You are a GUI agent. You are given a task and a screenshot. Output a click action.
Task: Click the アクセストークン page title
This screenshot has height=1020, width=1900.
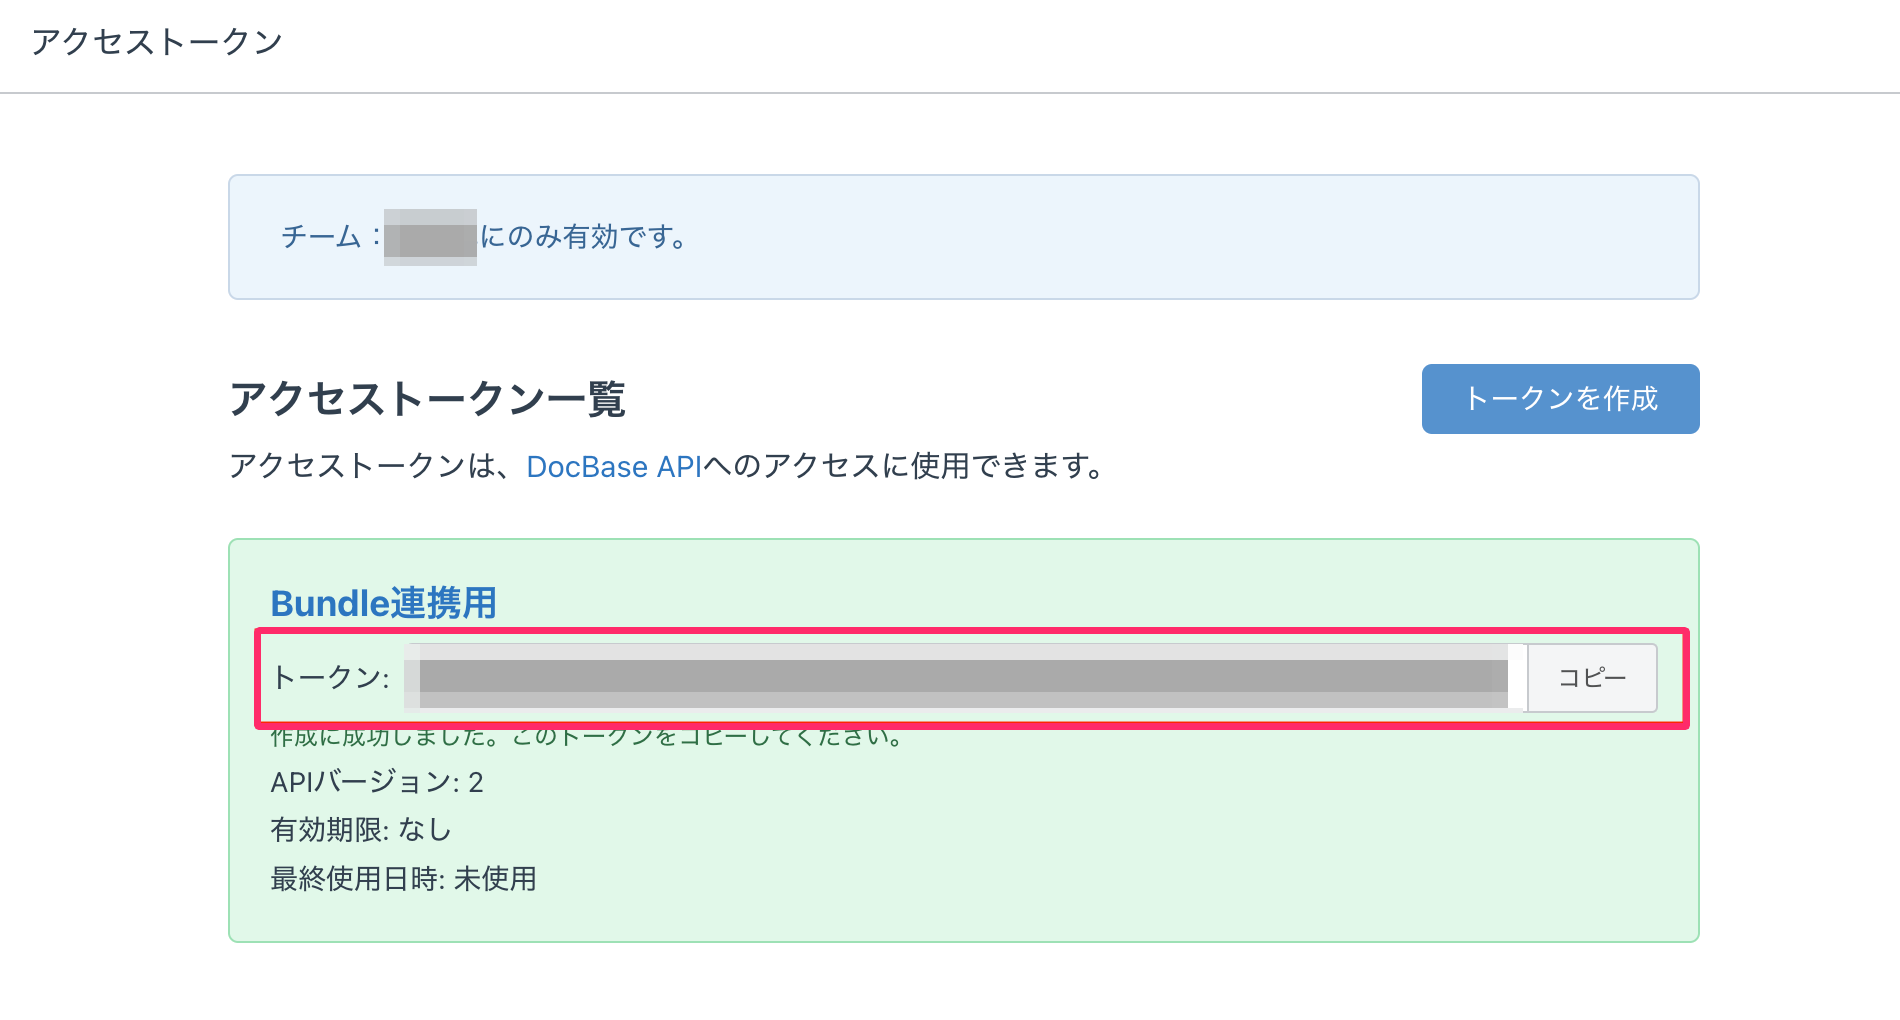[157, 42]
